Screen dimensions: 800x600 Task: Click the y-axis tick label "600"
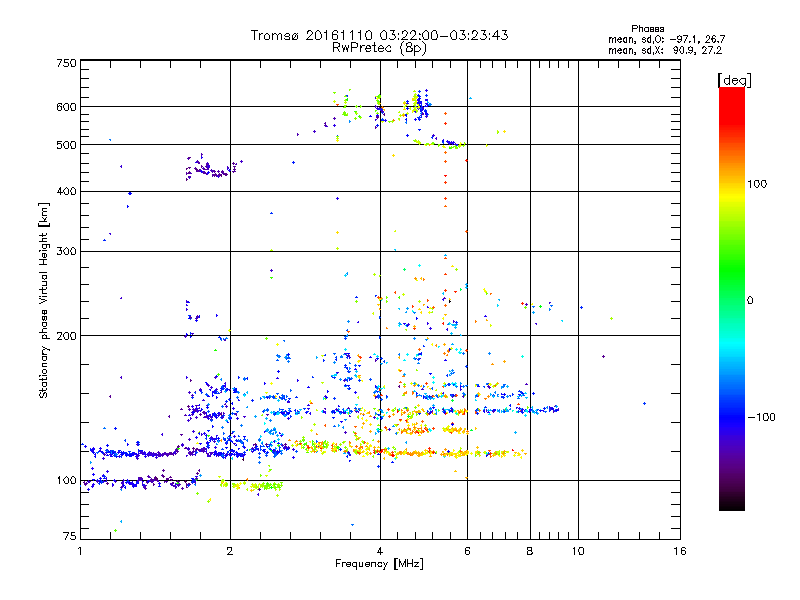tap(67, 107)
